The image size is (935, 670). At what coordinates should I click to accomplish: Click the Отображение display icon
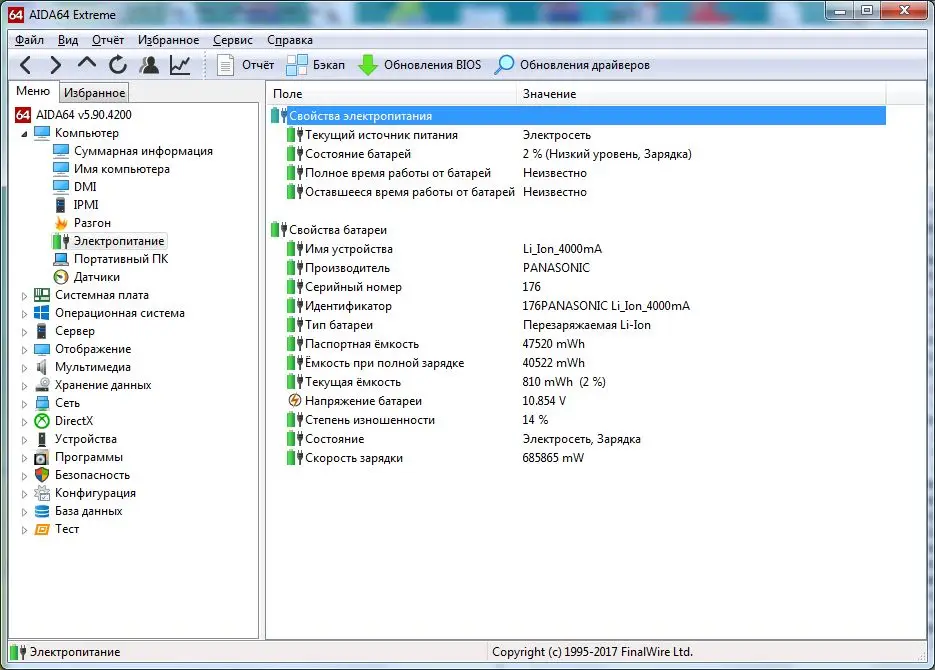tap(42, 349)
